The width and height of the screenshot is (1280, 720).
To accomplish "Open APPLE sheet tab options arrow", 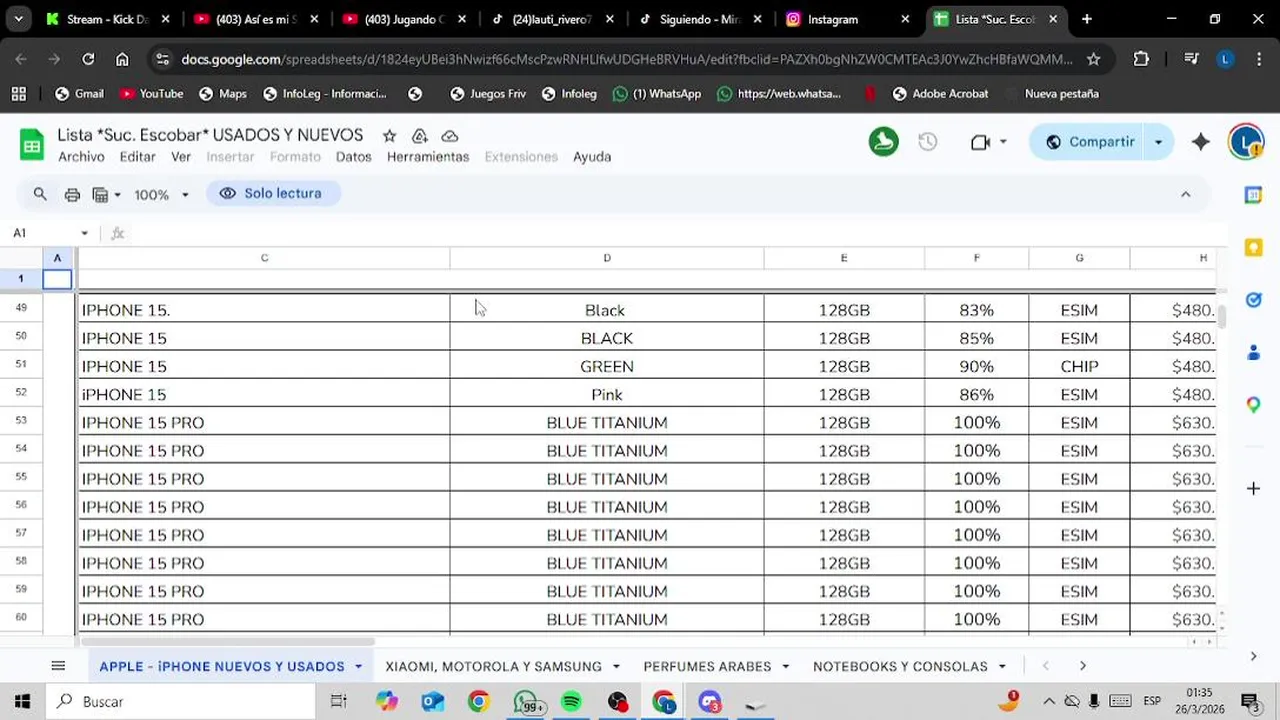I will pos(358,666).
